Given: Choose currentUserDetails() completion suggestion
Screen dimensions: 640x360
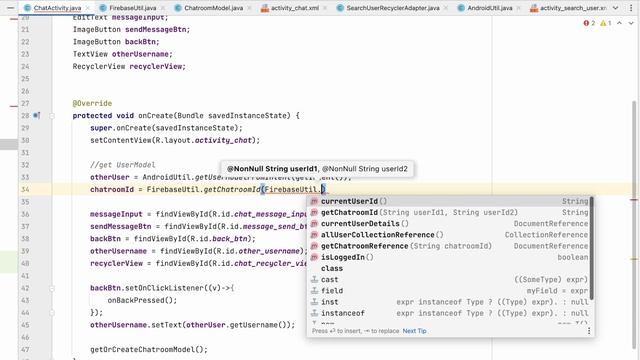Looking at the screenshot, I should 449,224.
